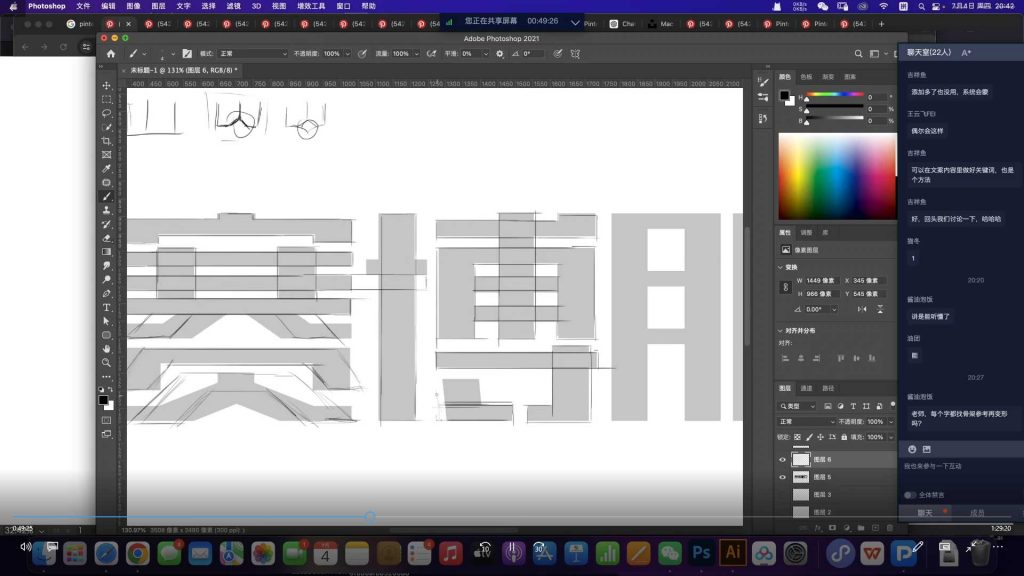Open the layer blend mode dropdown showing 正常

pyautogui.click(x=806, y=422)
